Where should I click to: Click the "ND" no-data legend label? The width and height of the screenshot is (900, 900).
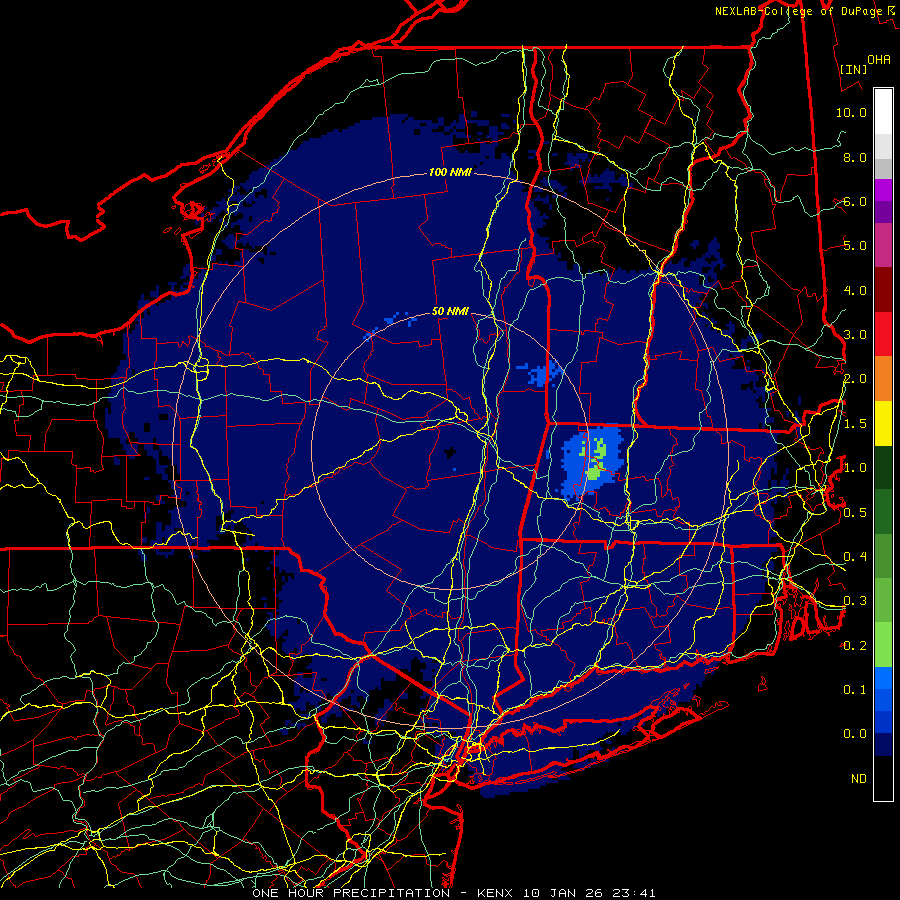[x=859, y=778]
